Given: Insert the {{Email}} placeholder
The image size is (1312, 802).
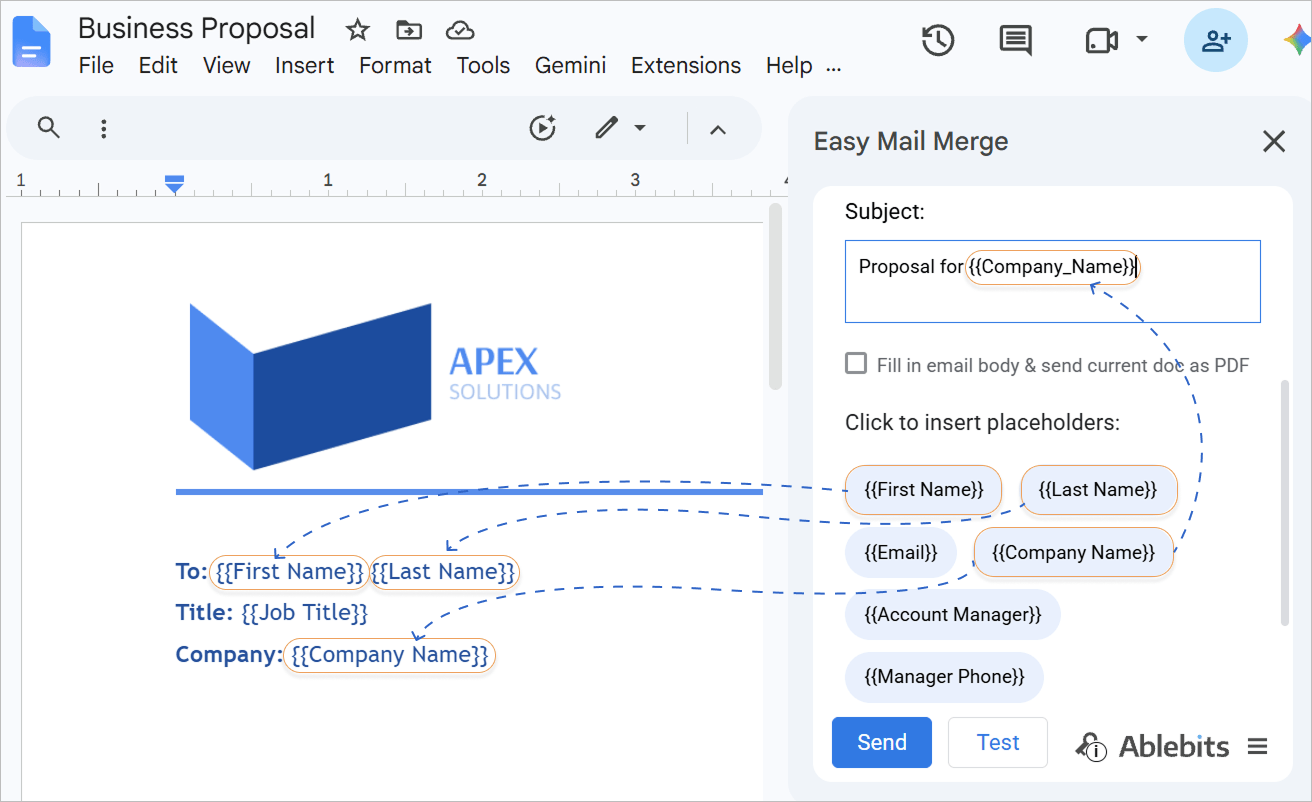Looking at the screenshot, I should click(x=901, y=553).
